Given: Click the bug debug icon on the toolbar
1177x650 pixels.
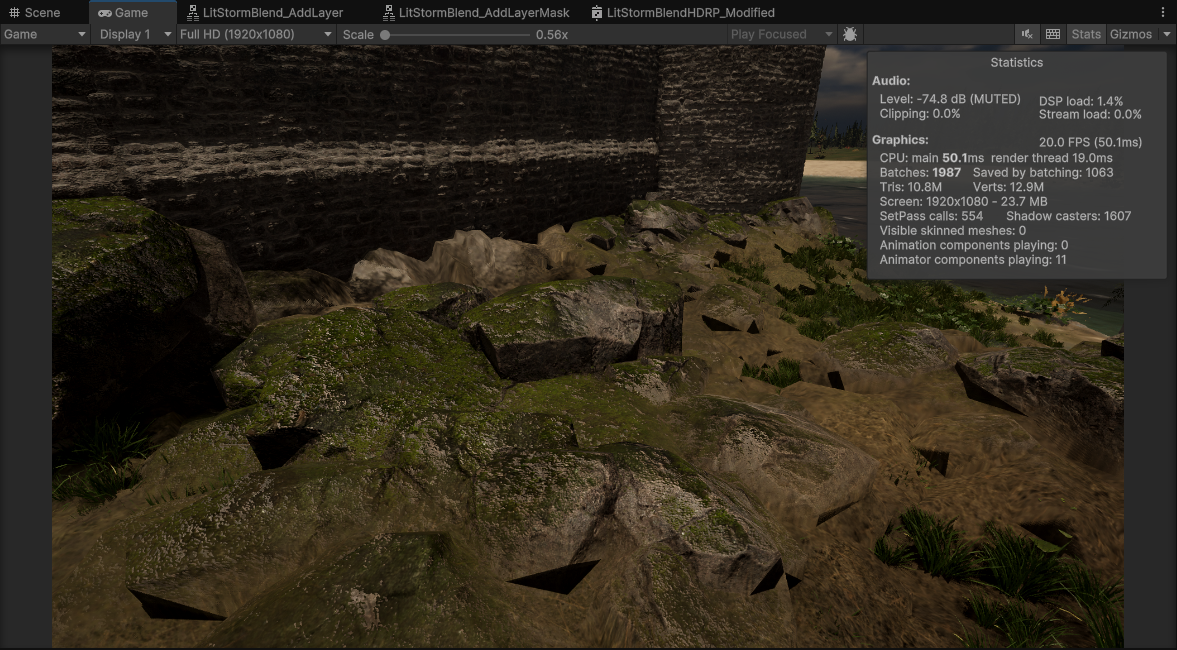Looking at the screenshot, I should click(850, 33).
